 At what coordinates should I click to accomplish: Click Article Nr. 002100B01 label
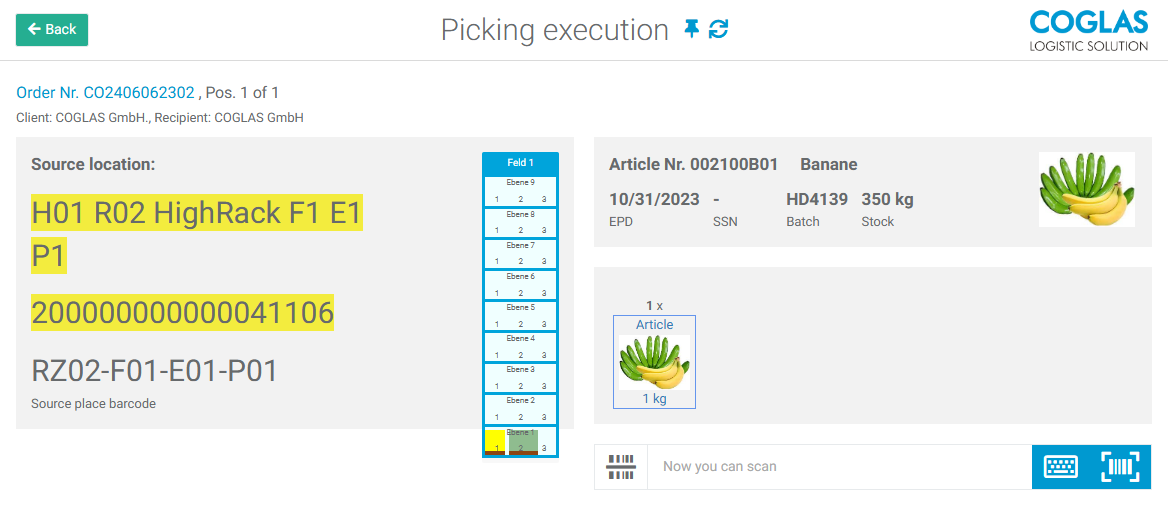point(693,164)
